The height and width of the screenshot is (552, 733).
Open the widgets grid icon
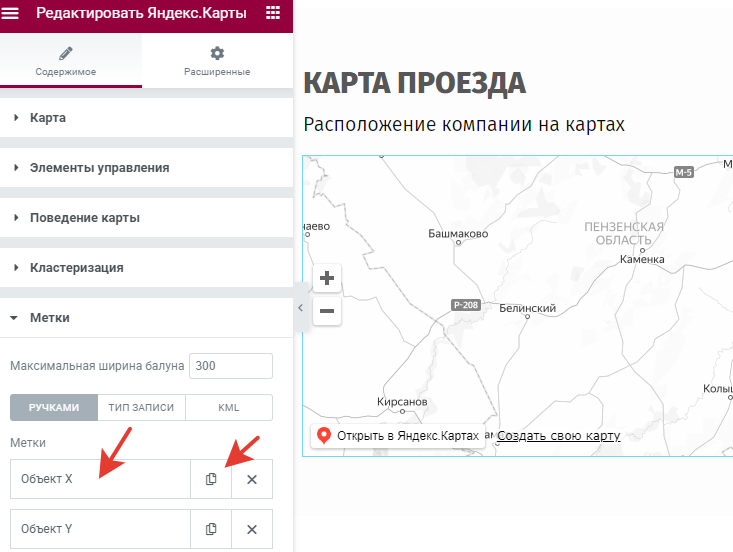(x=273, y=13)
